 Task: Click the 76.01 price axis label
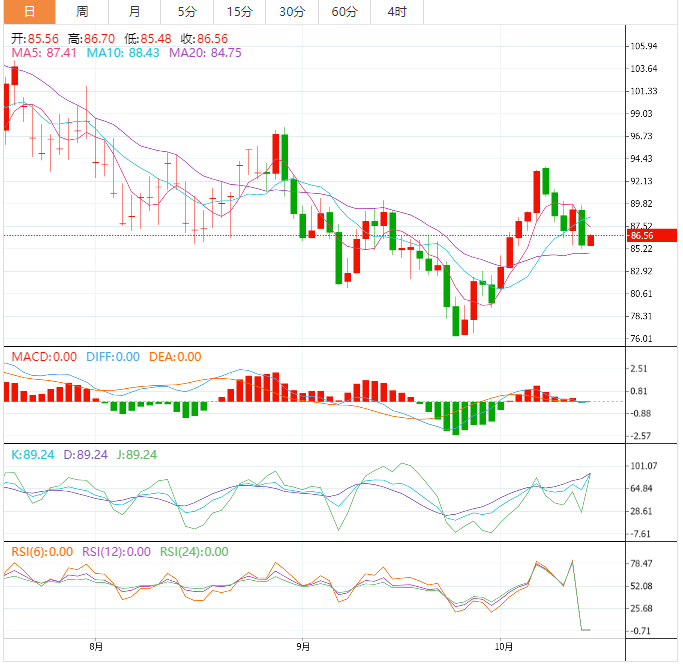[641, 339]
